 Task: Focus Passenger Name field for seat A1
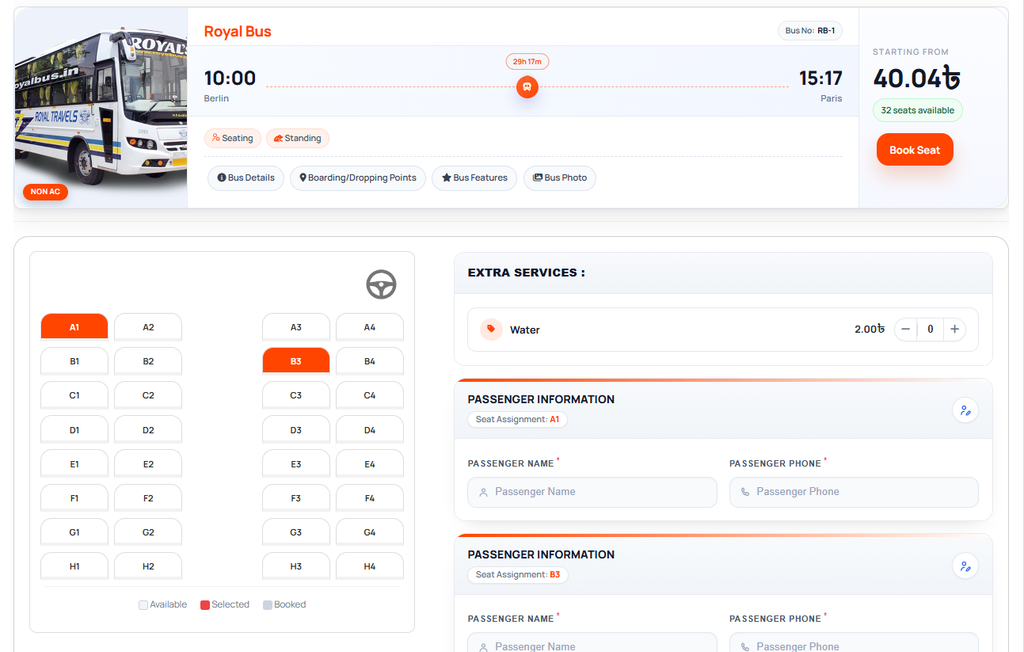592,492
